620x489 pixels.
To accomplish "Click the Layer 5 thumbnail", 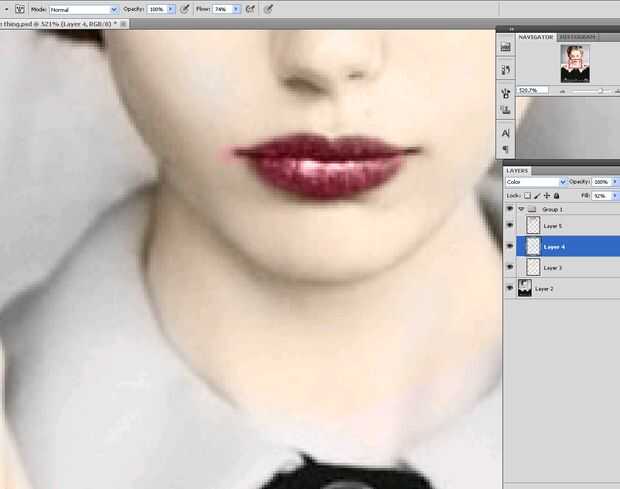I will (x=533, y=225).
